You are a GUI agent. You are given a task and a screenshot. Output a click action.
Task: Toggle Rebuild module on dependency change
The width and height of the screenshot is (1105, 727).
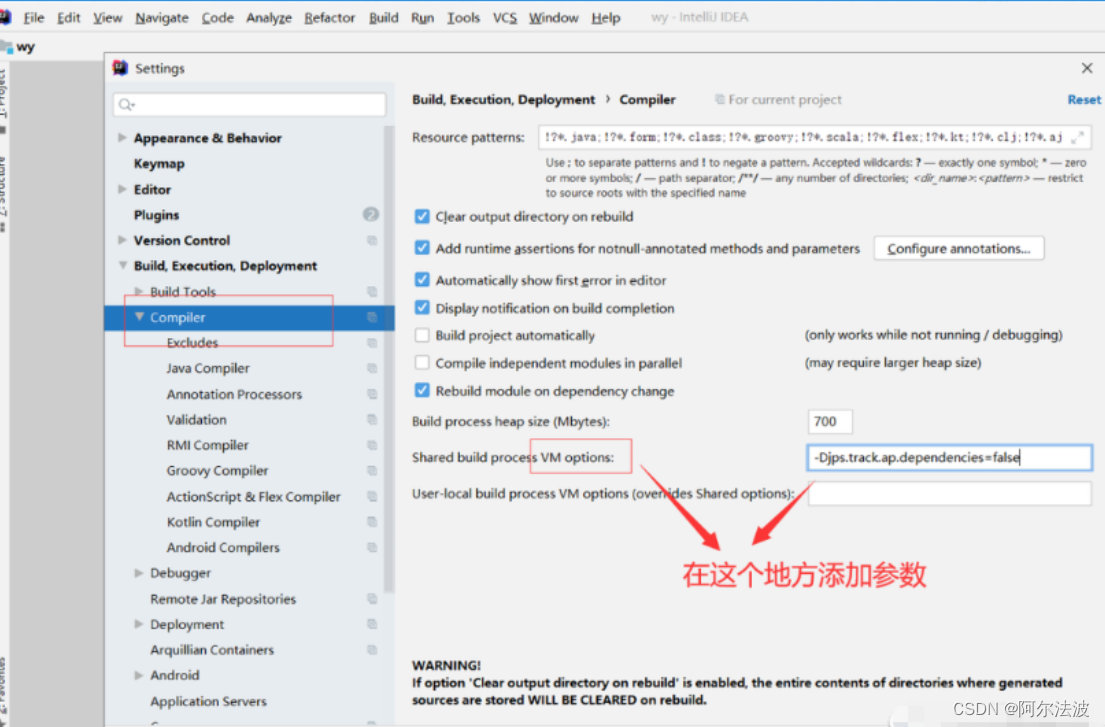coord(421,390)
